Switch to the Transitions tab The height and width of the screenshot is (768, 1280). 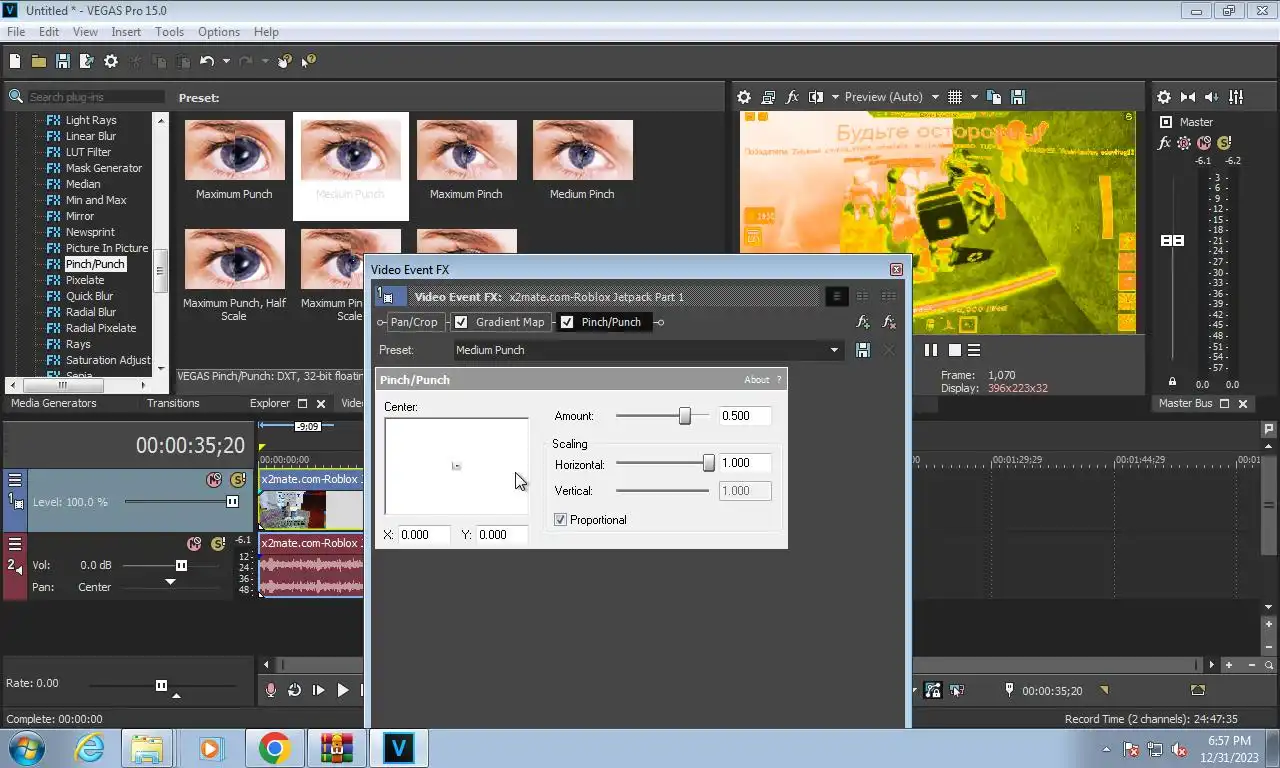coord(173,403)
